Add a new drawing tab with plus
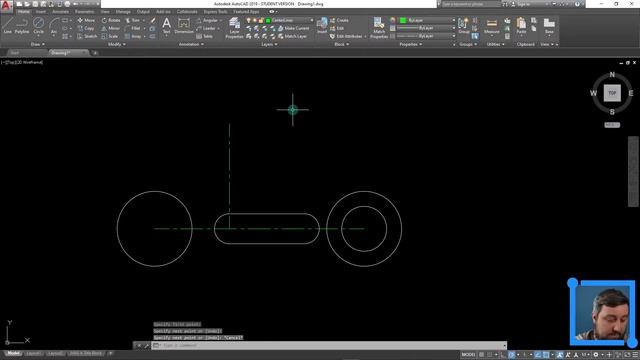The width and height of the screenshot is (640, 360). pos(95,53)
